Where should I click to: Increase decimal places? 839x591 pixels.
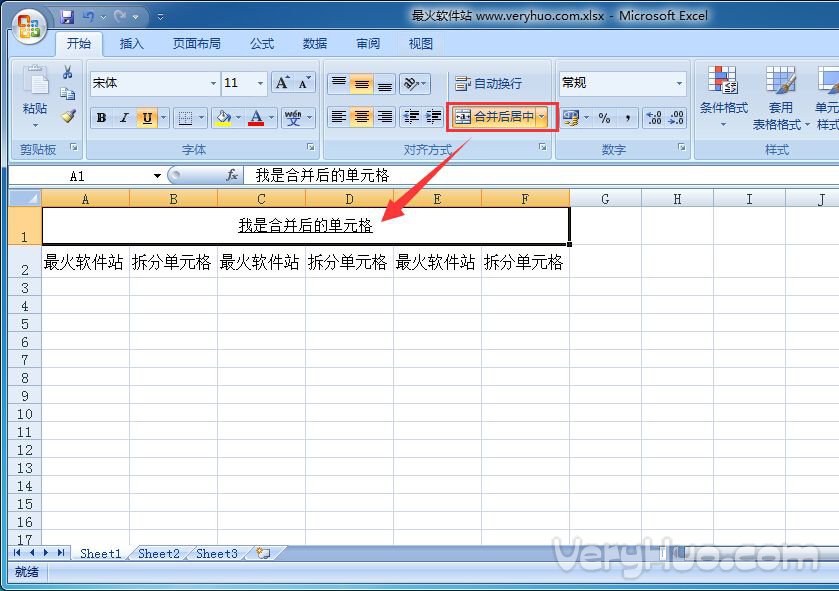tap(654, 118)
